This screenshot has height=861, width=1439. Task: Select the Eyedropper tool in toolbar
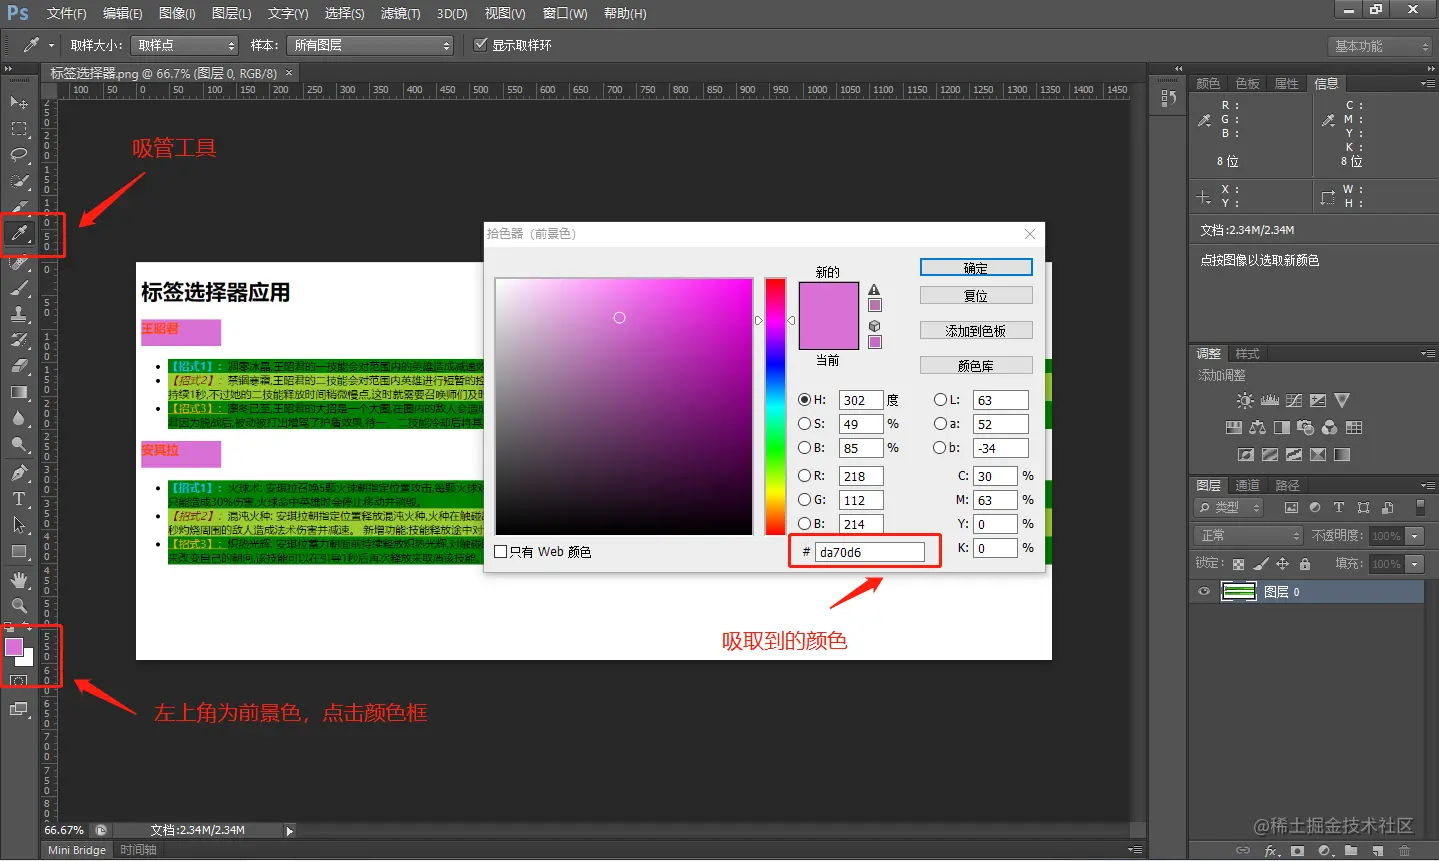[x=19, y=234]
